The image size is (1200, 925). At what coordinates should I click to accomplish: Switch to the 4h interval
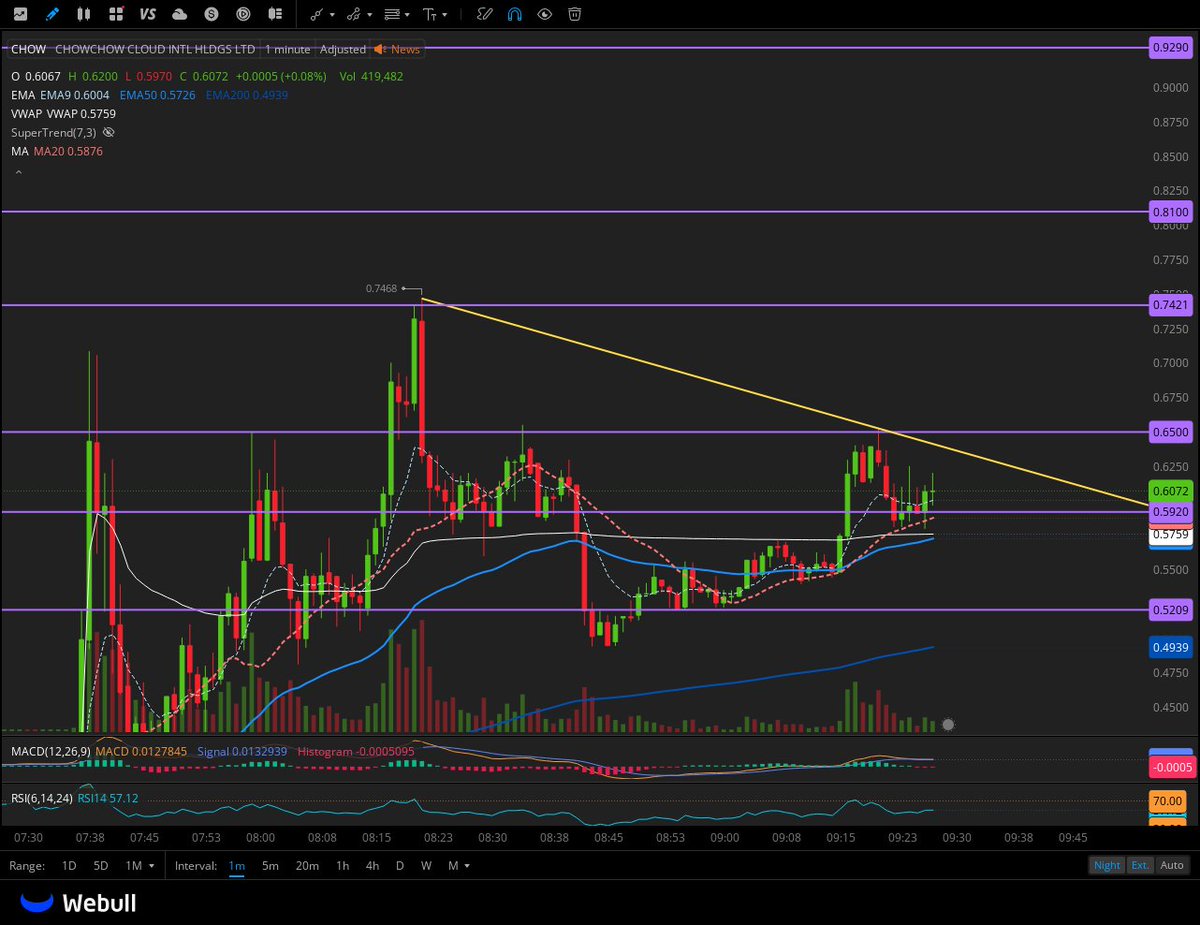(x=372, y=865)
